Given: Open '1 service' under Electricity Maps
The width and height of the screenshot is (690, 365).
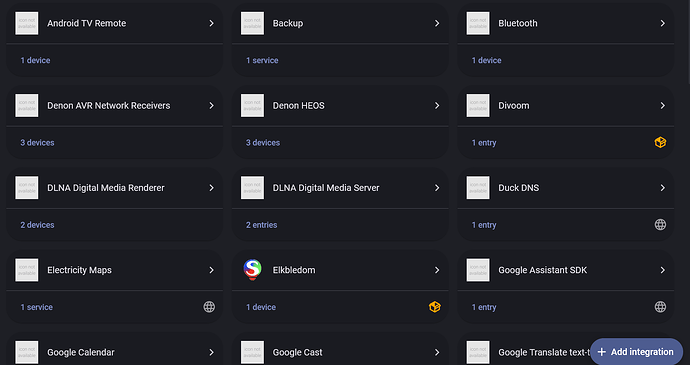Looking at the screenshot, I should (37, 307).
